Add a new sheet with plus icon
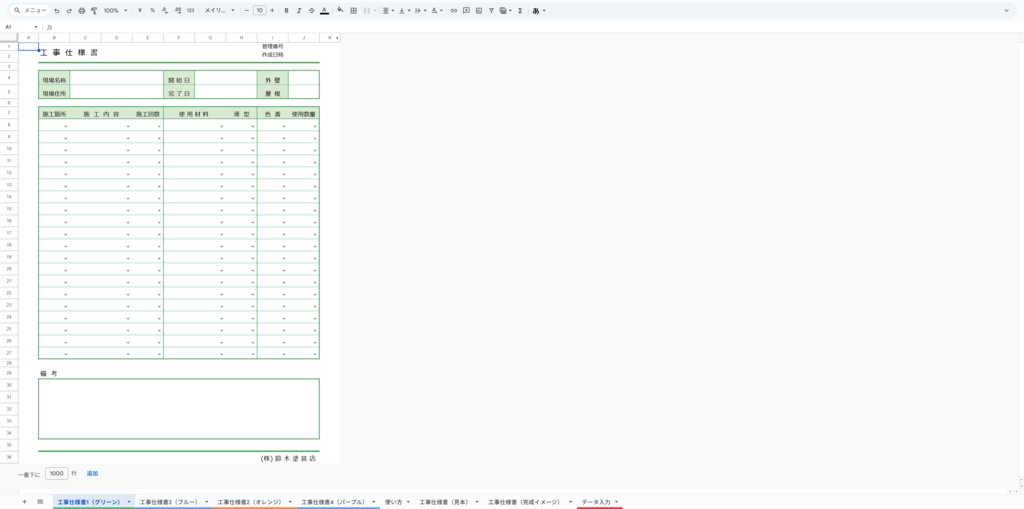Viewport: 1024px width, 509px height. coord(24,501)
